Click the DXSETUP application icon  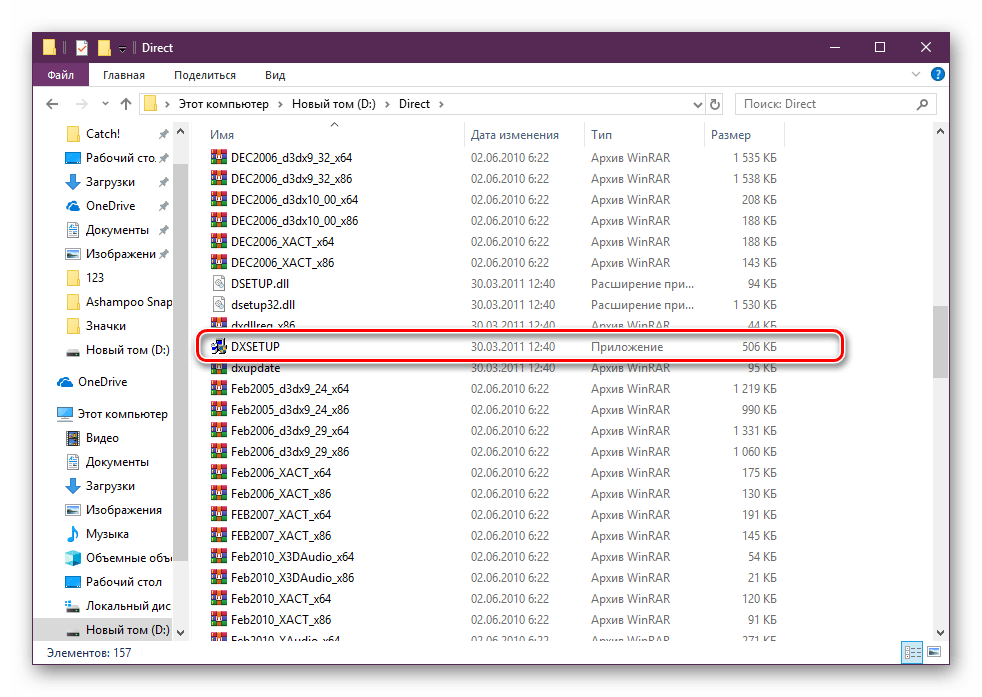(219, 346)
